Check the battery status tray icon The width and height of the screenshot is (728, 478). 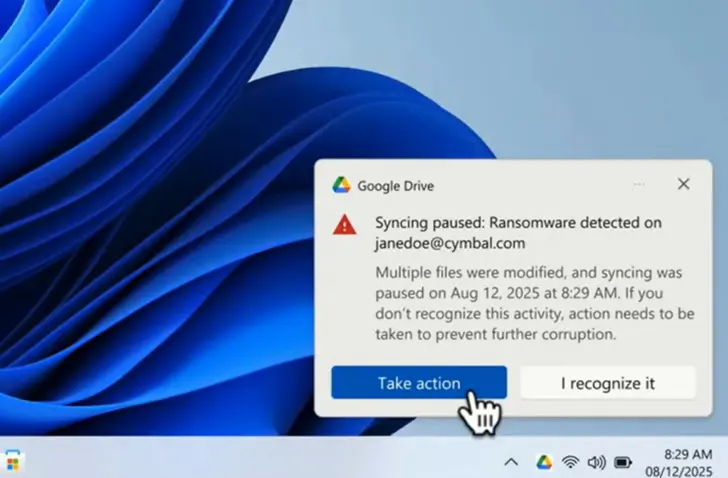pyautogui.click(x=623, y=462)
